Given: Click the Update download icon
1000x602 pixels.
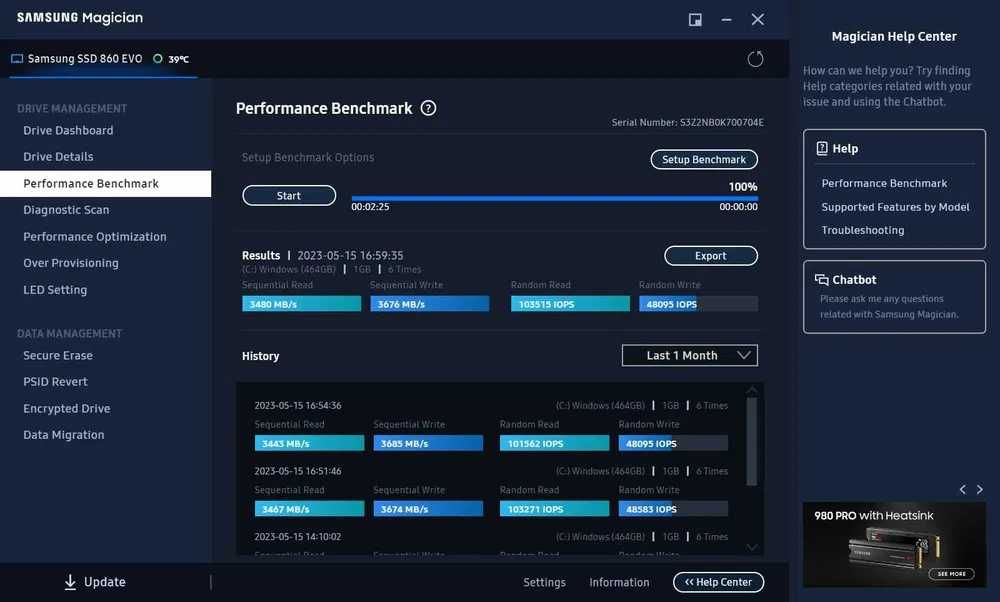Looking at the screenshot, I should click(70, 582).
